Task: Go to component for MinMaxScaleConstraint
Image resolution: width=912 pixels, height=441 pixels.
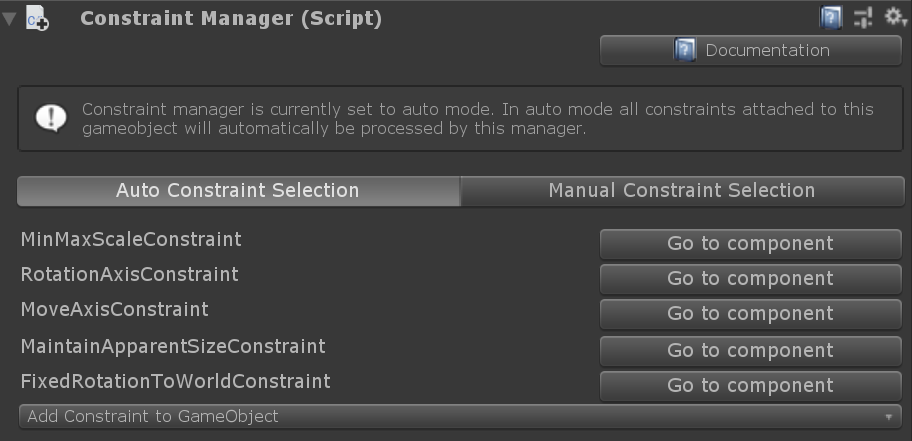Action: tap(750, 243)
